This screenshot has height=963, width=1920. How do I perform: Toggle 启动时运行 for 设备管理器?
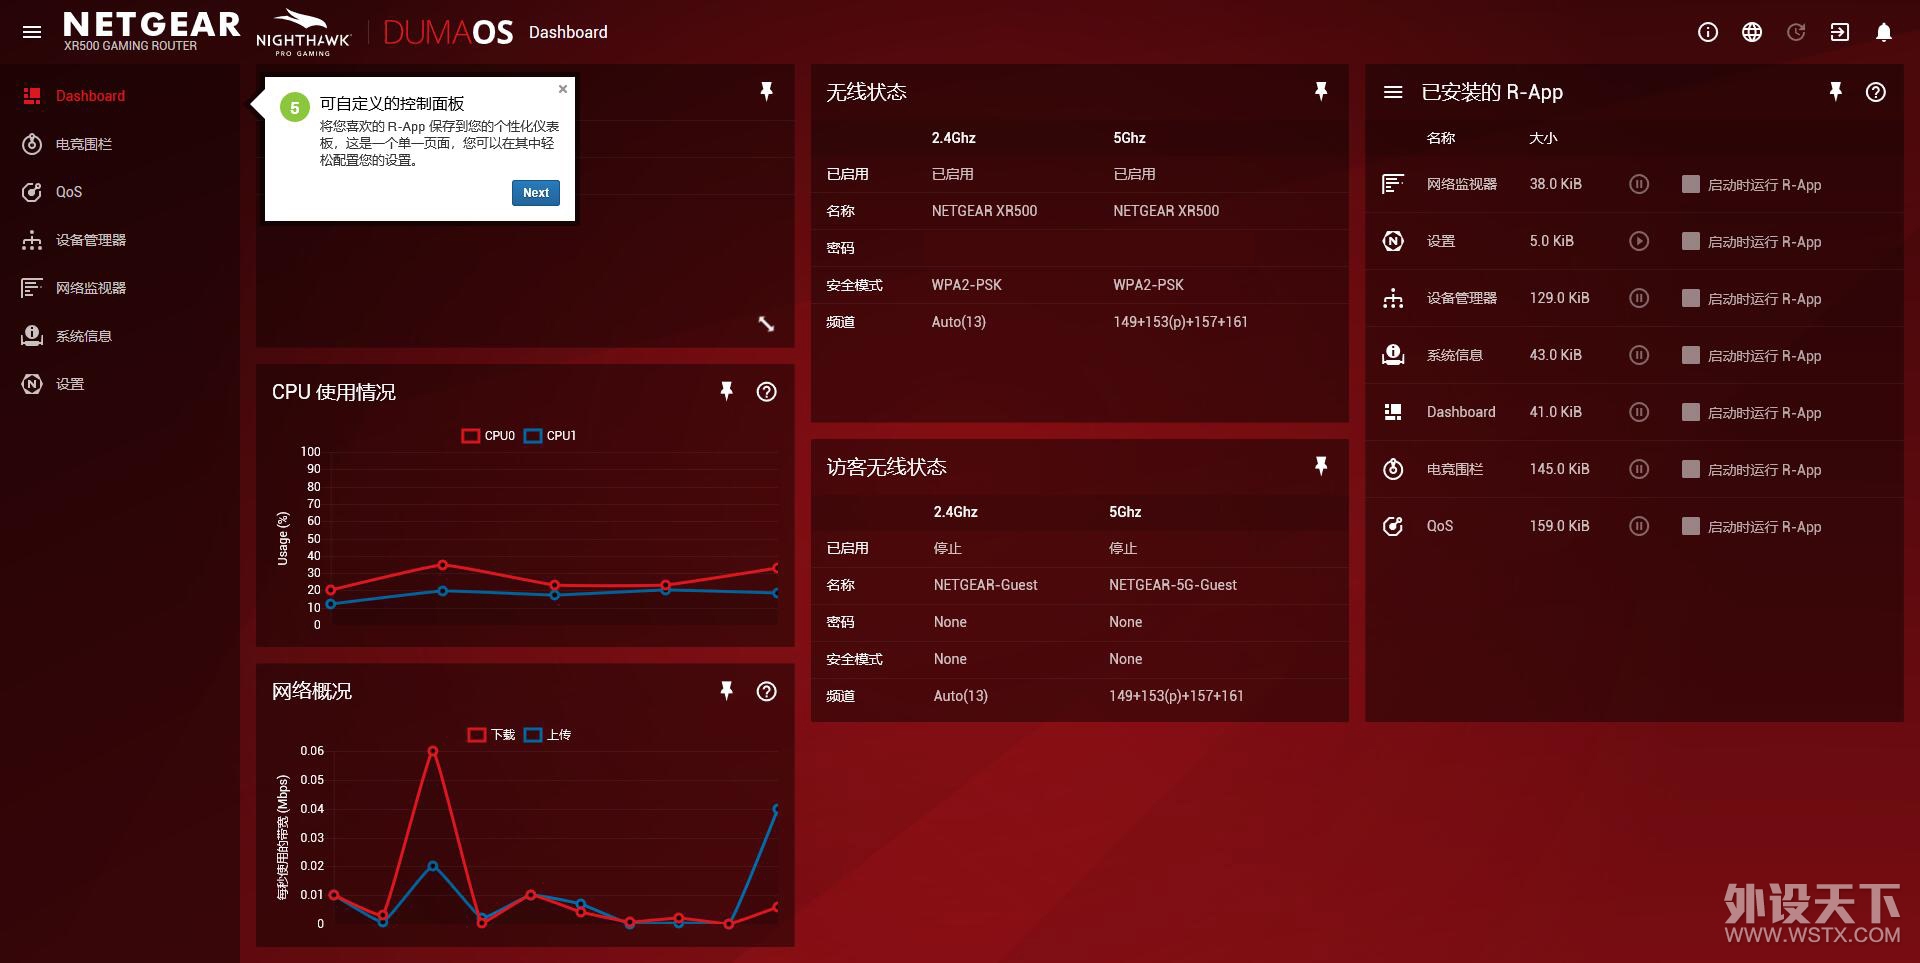pyautogui.click(x=1691, y=298)
